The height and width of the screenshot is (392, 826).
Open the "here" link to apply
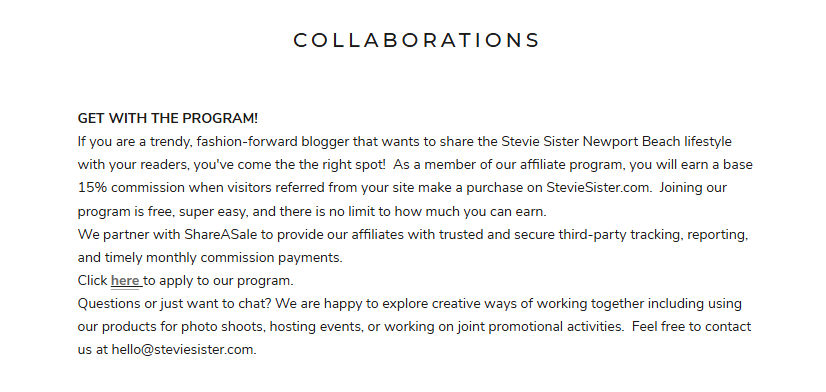pos(125,281)
